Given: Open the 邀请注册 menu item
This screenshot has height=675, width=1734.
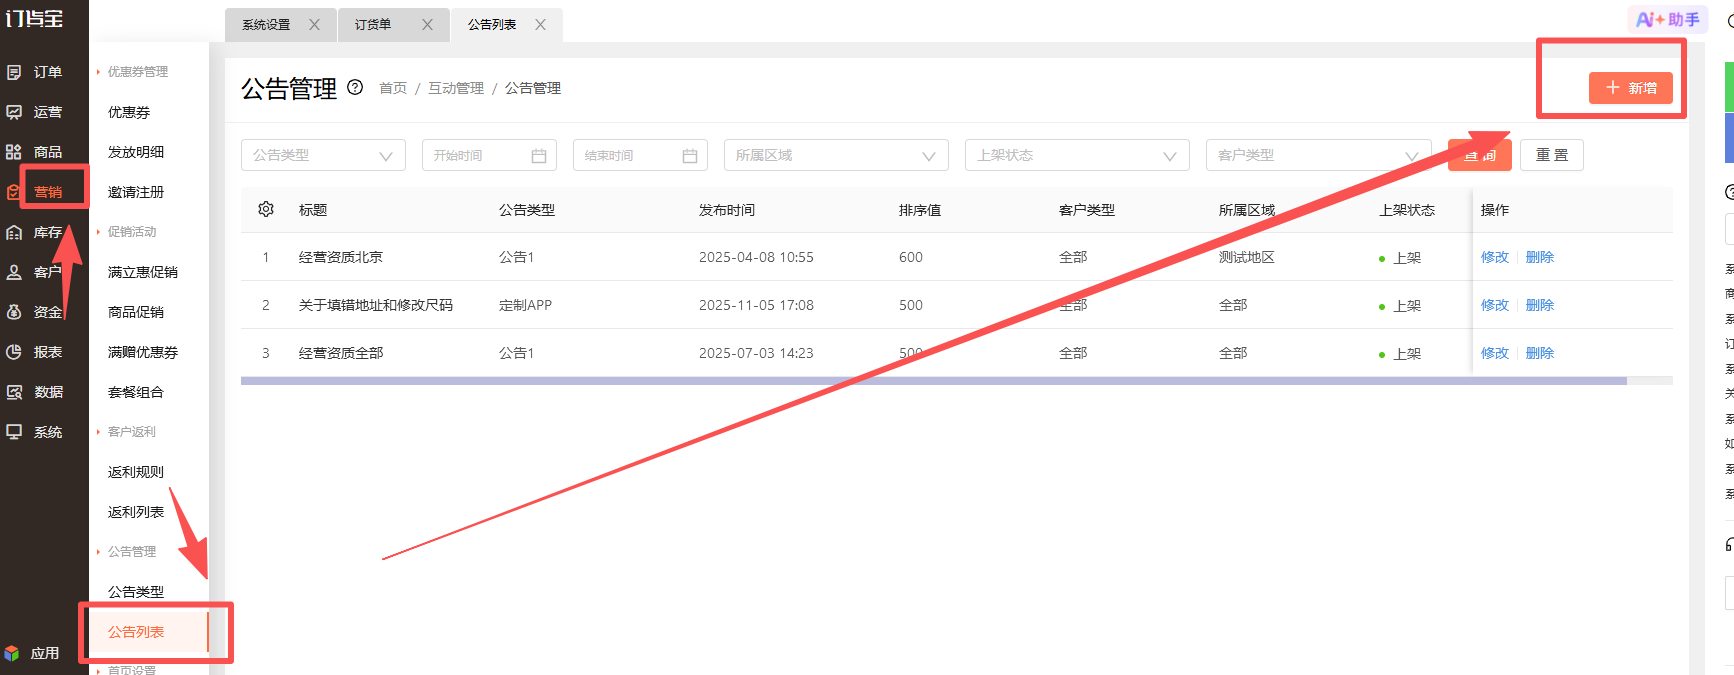Looking at the screenshot, I should [136, 192].
